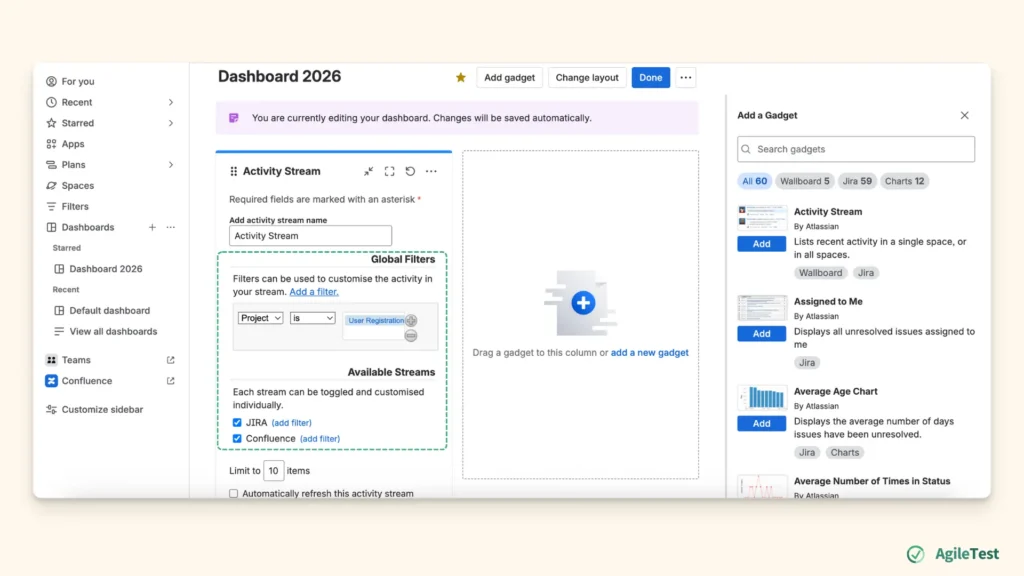Viewport: 1024px width, 576px height.
Task: Select the Wallboard 5 gadget filter
Action: [805, 181]
